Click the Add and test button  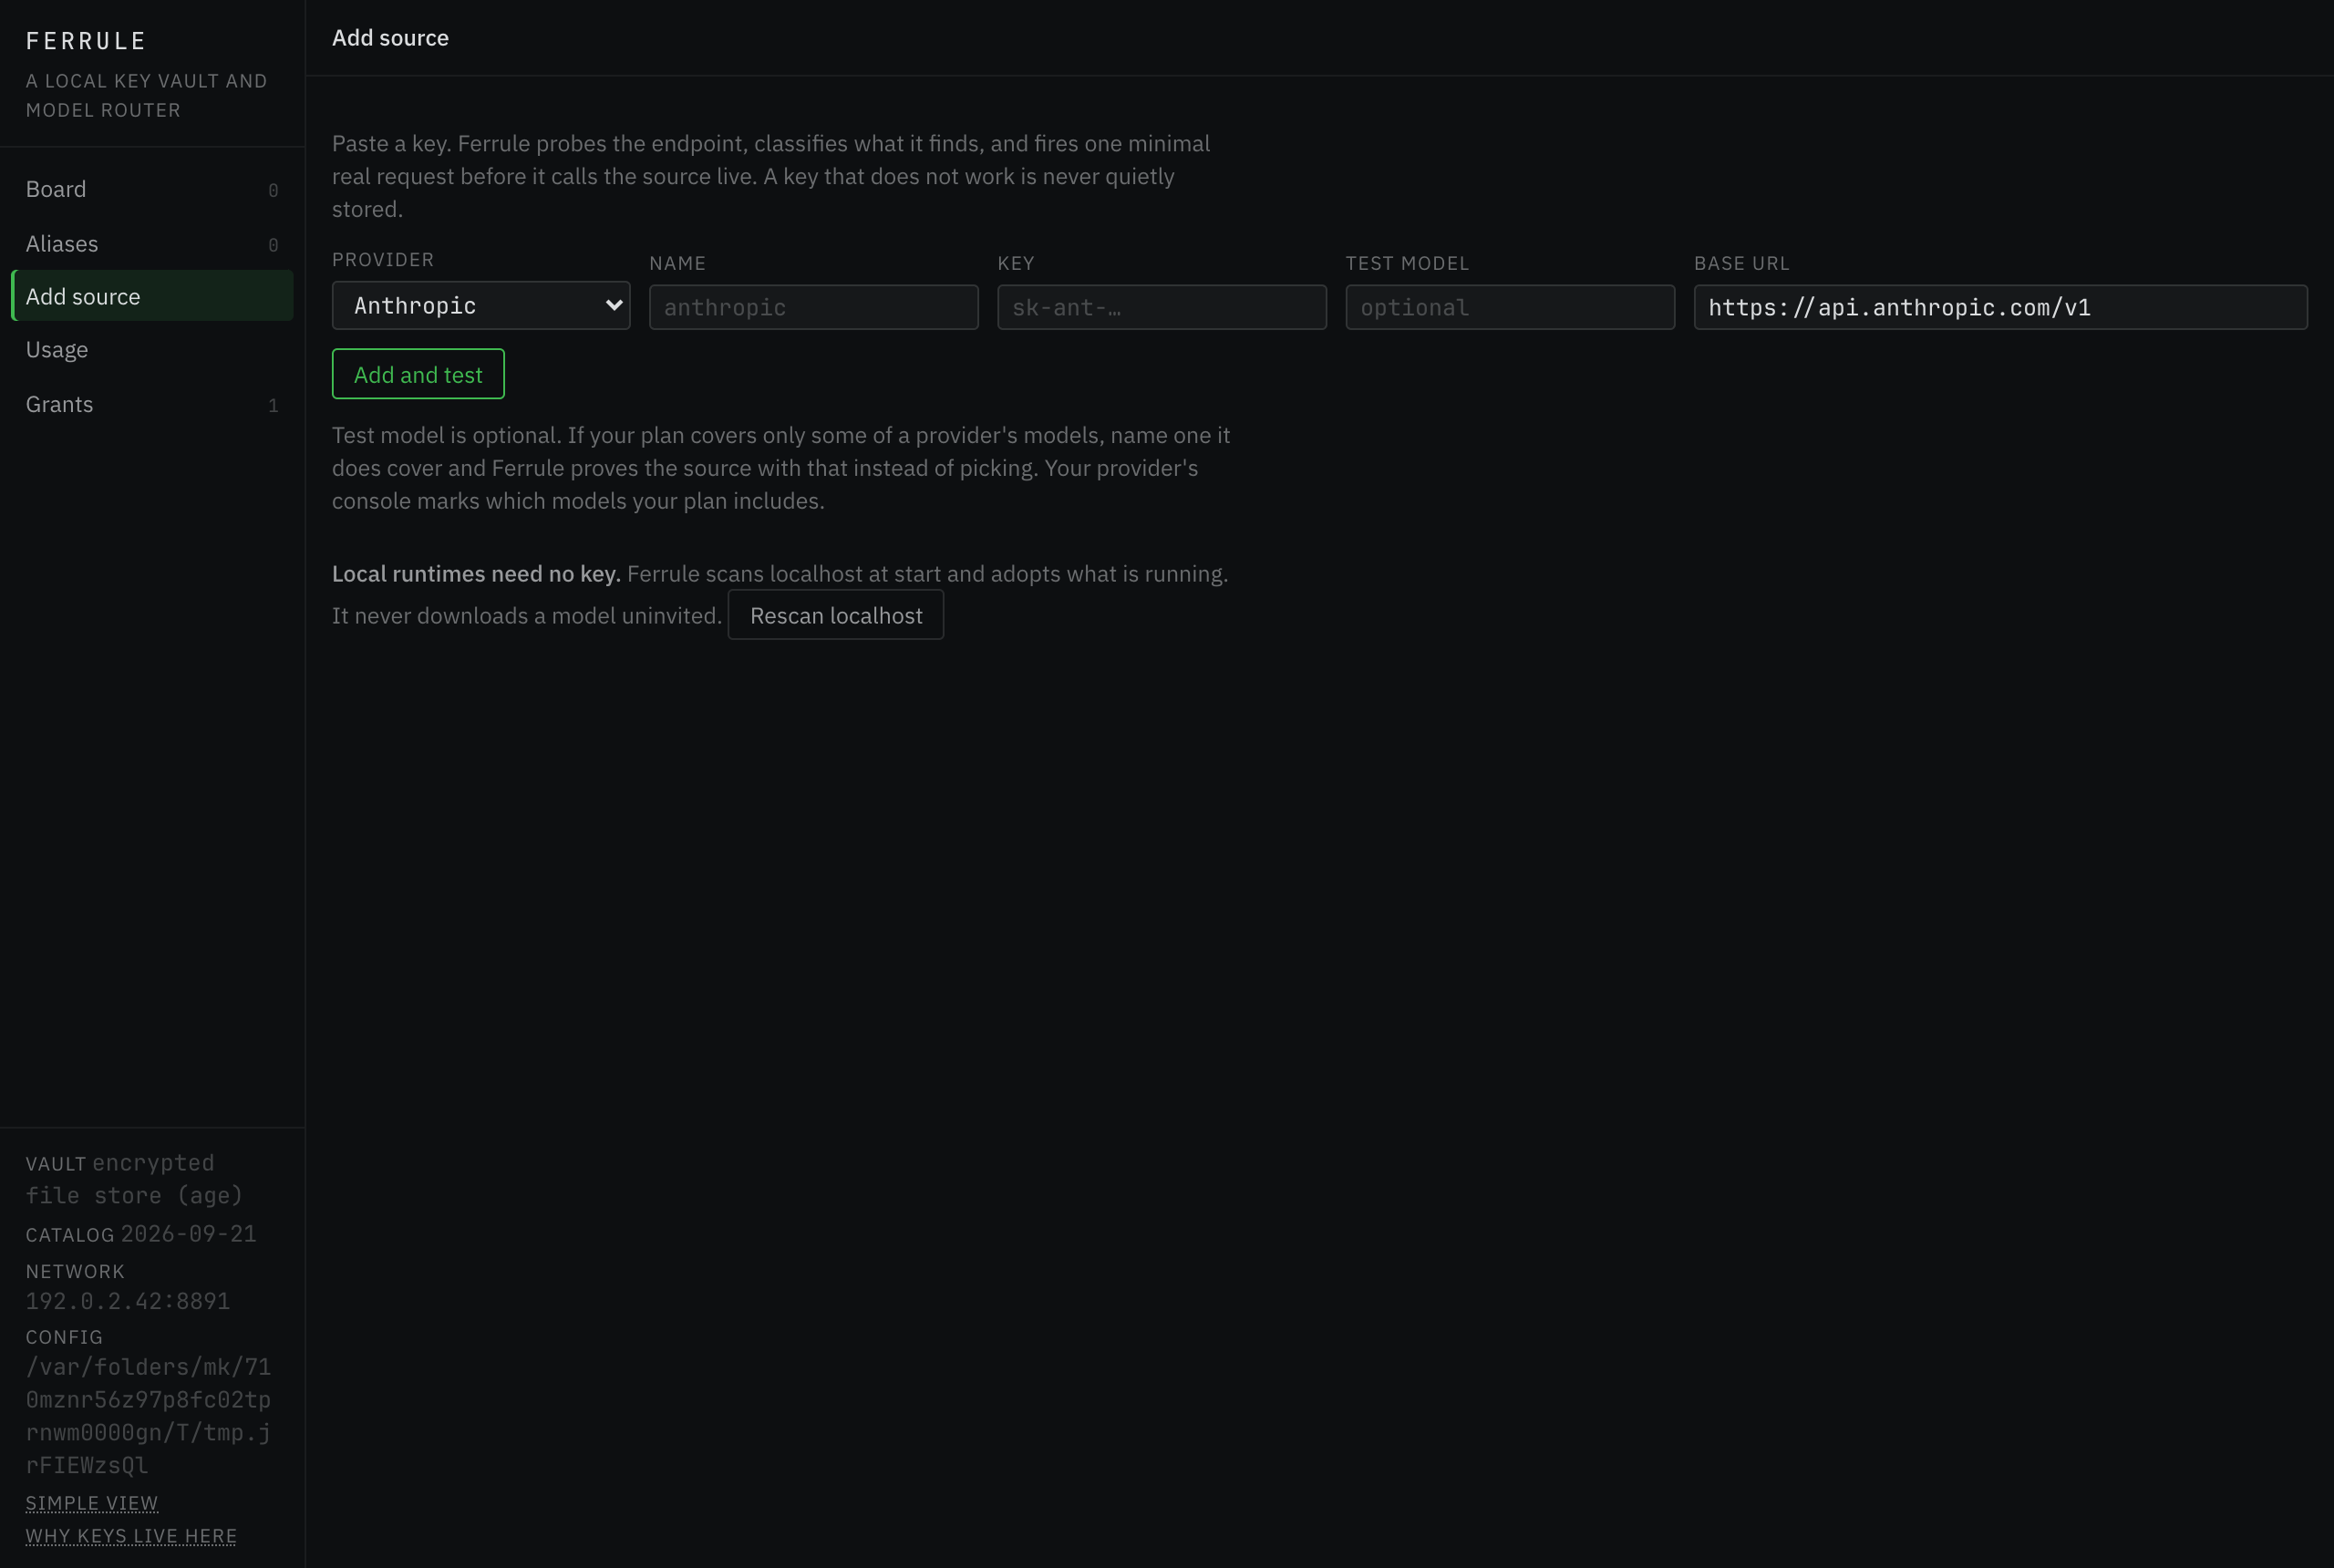point(418,374)
